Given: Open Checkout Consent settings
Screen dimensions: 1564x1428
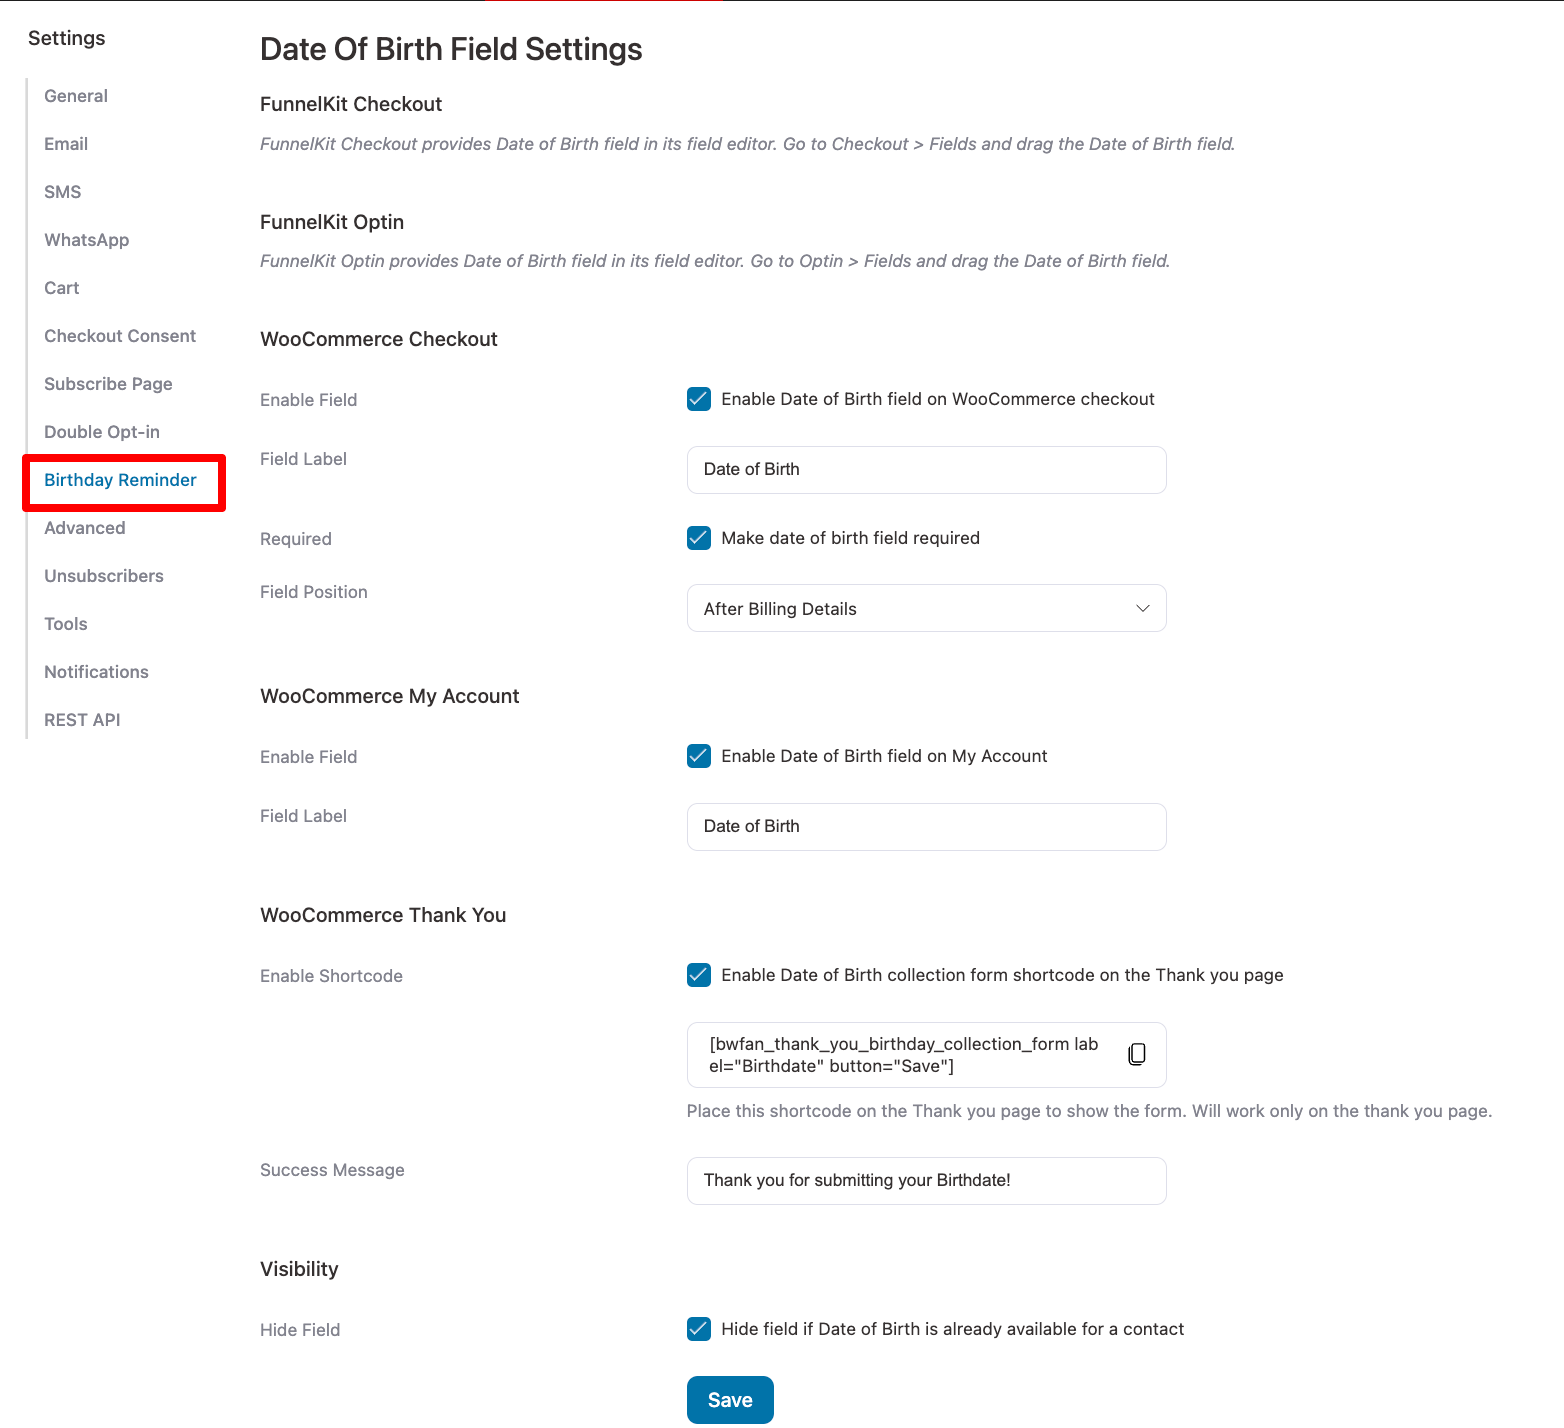Looking at the screenshot, I should click(120, 336).
